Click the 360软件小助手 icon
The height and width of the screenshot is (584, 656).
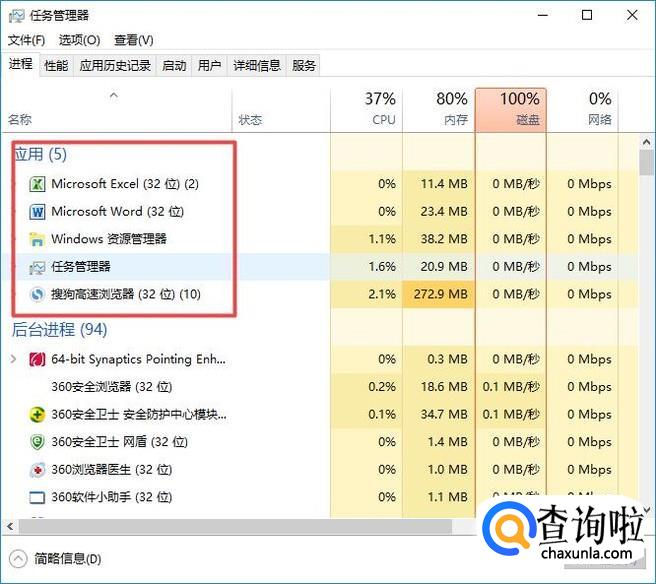click(37, 497)
